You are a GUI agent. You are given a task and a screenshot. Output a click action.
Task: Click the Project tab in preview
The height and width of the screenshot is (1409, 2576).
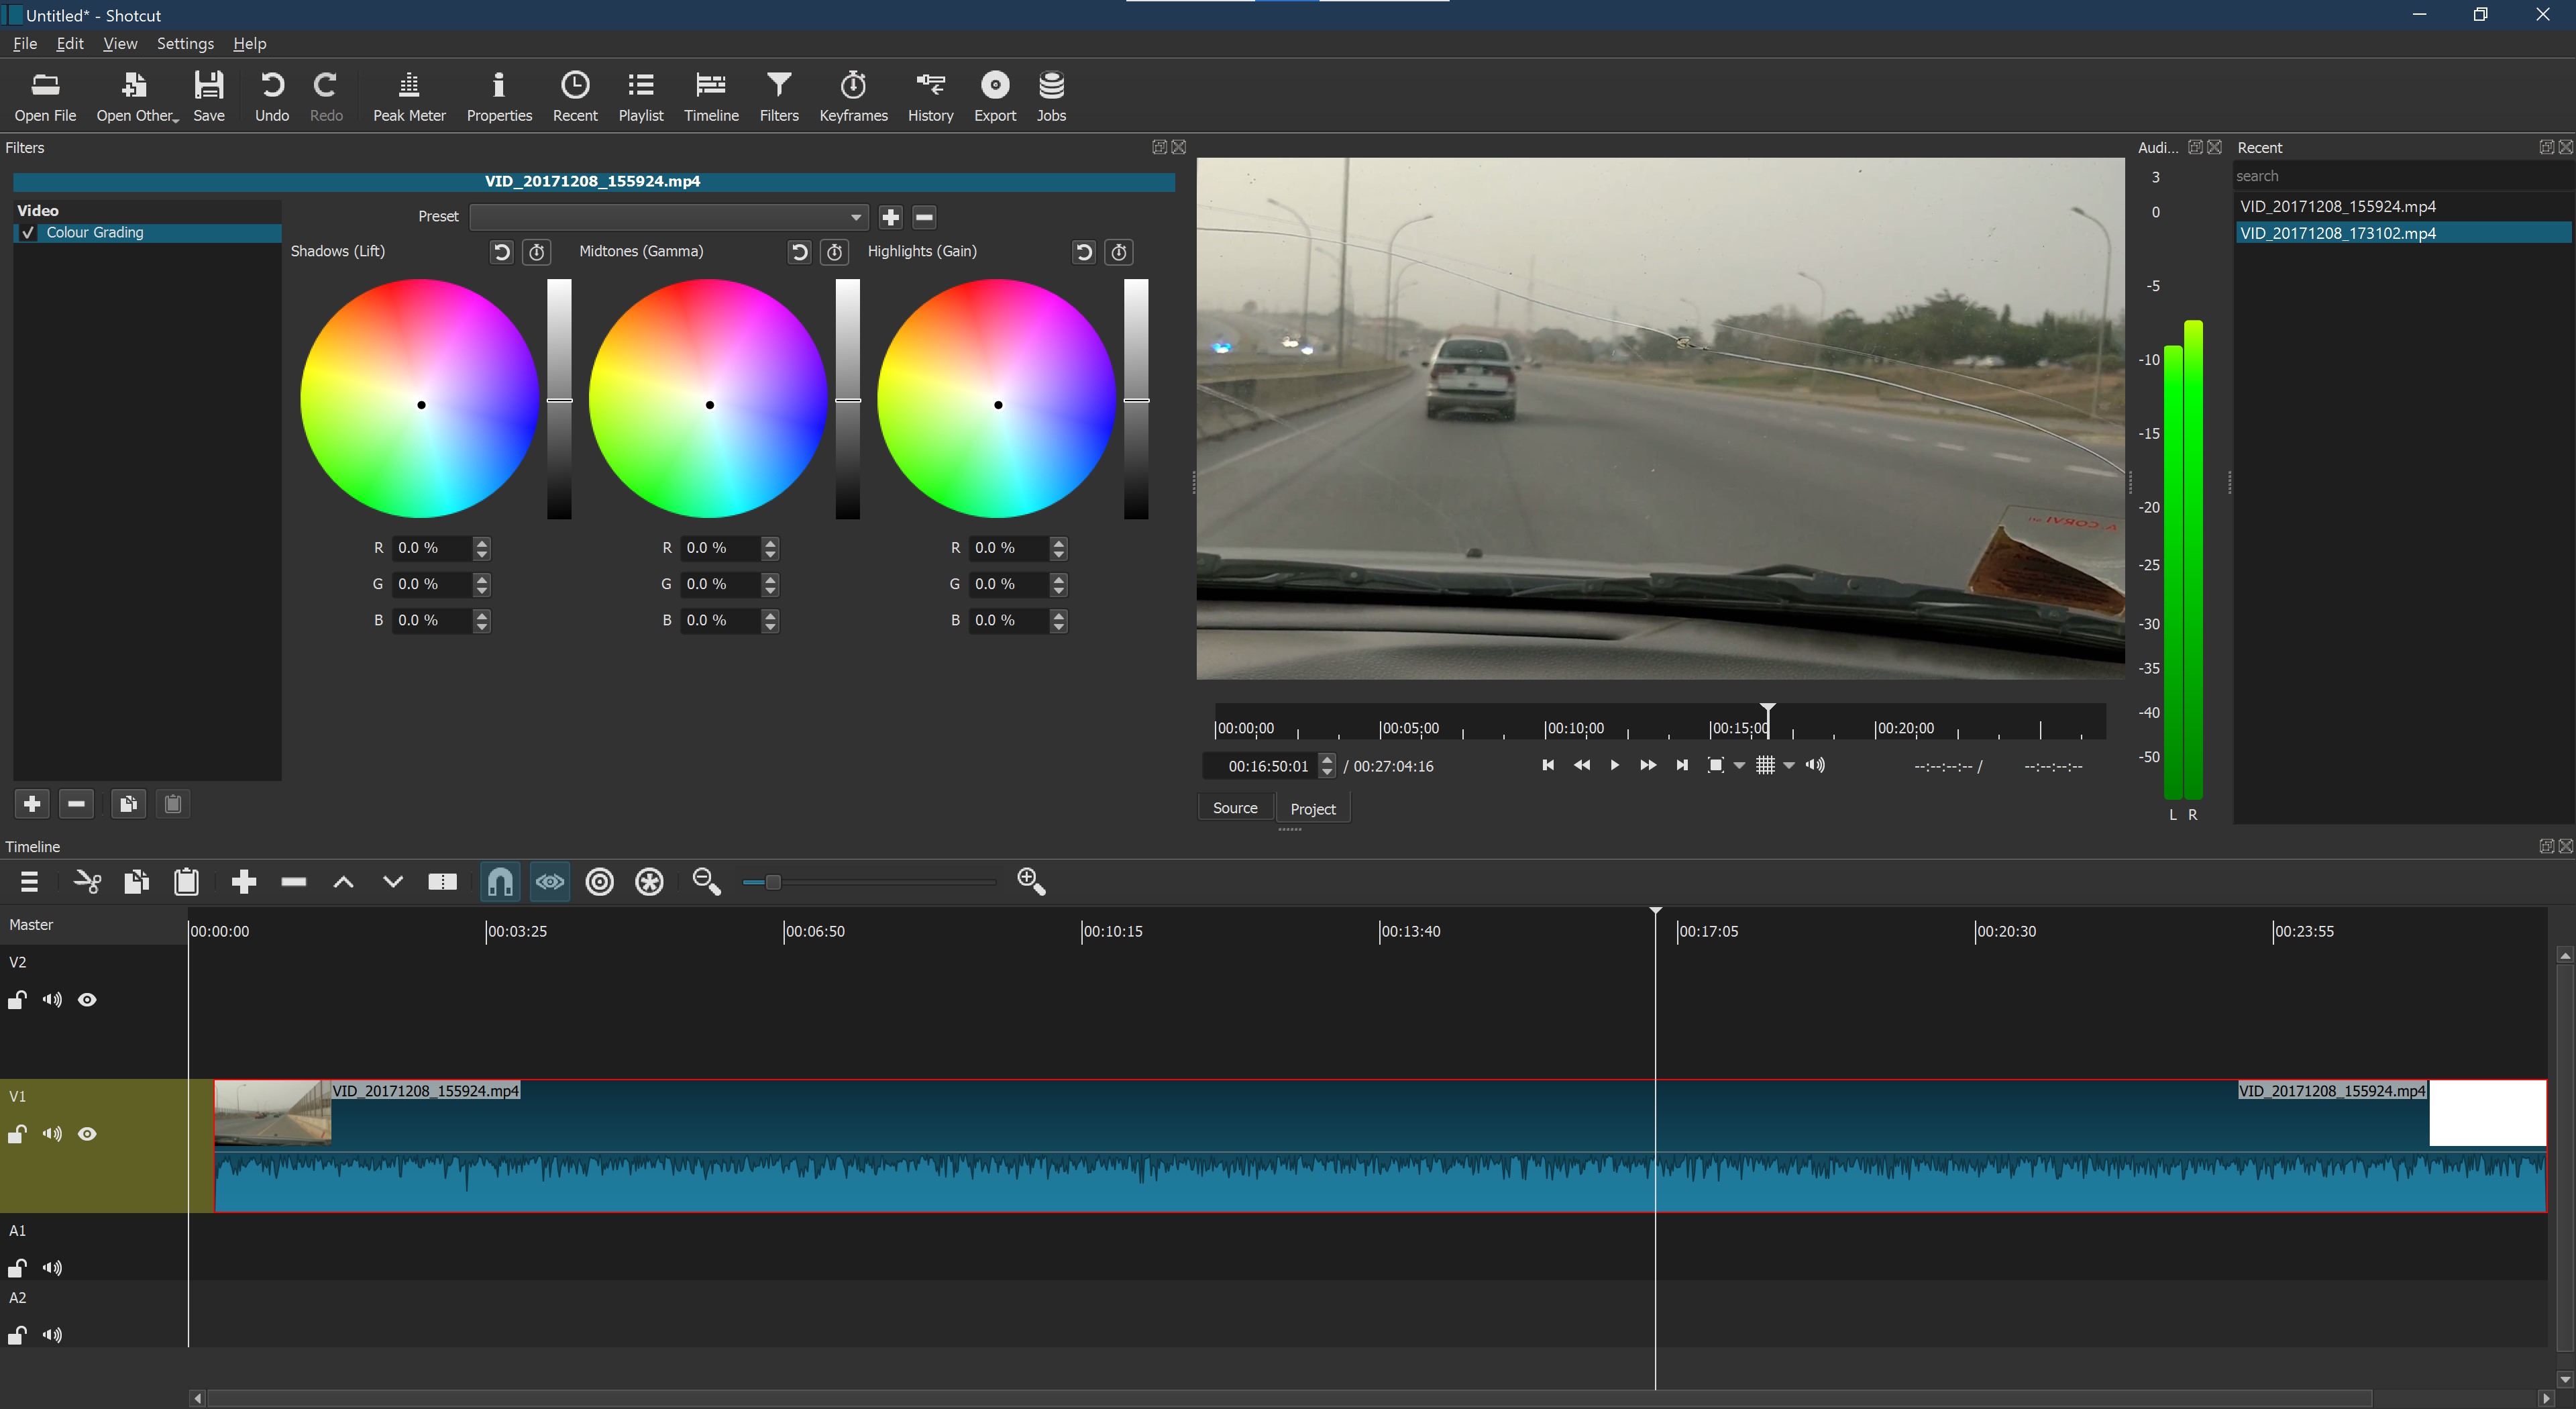click(1311, 807)
